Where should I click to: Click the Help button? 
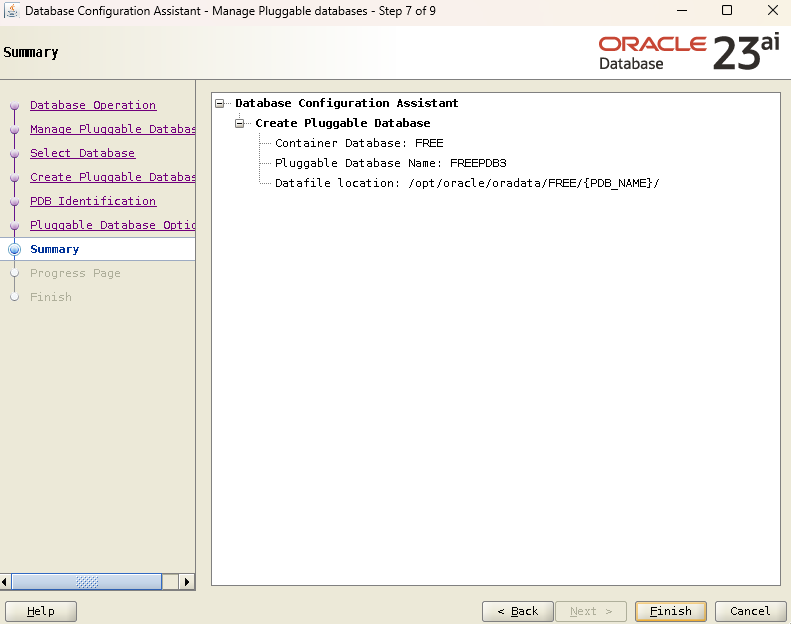click(x=41, y=611)
